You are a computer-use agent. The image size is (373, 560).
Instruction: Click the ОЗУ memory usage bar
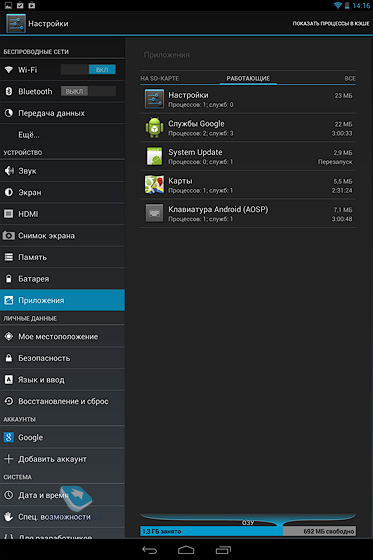point(248,531)
